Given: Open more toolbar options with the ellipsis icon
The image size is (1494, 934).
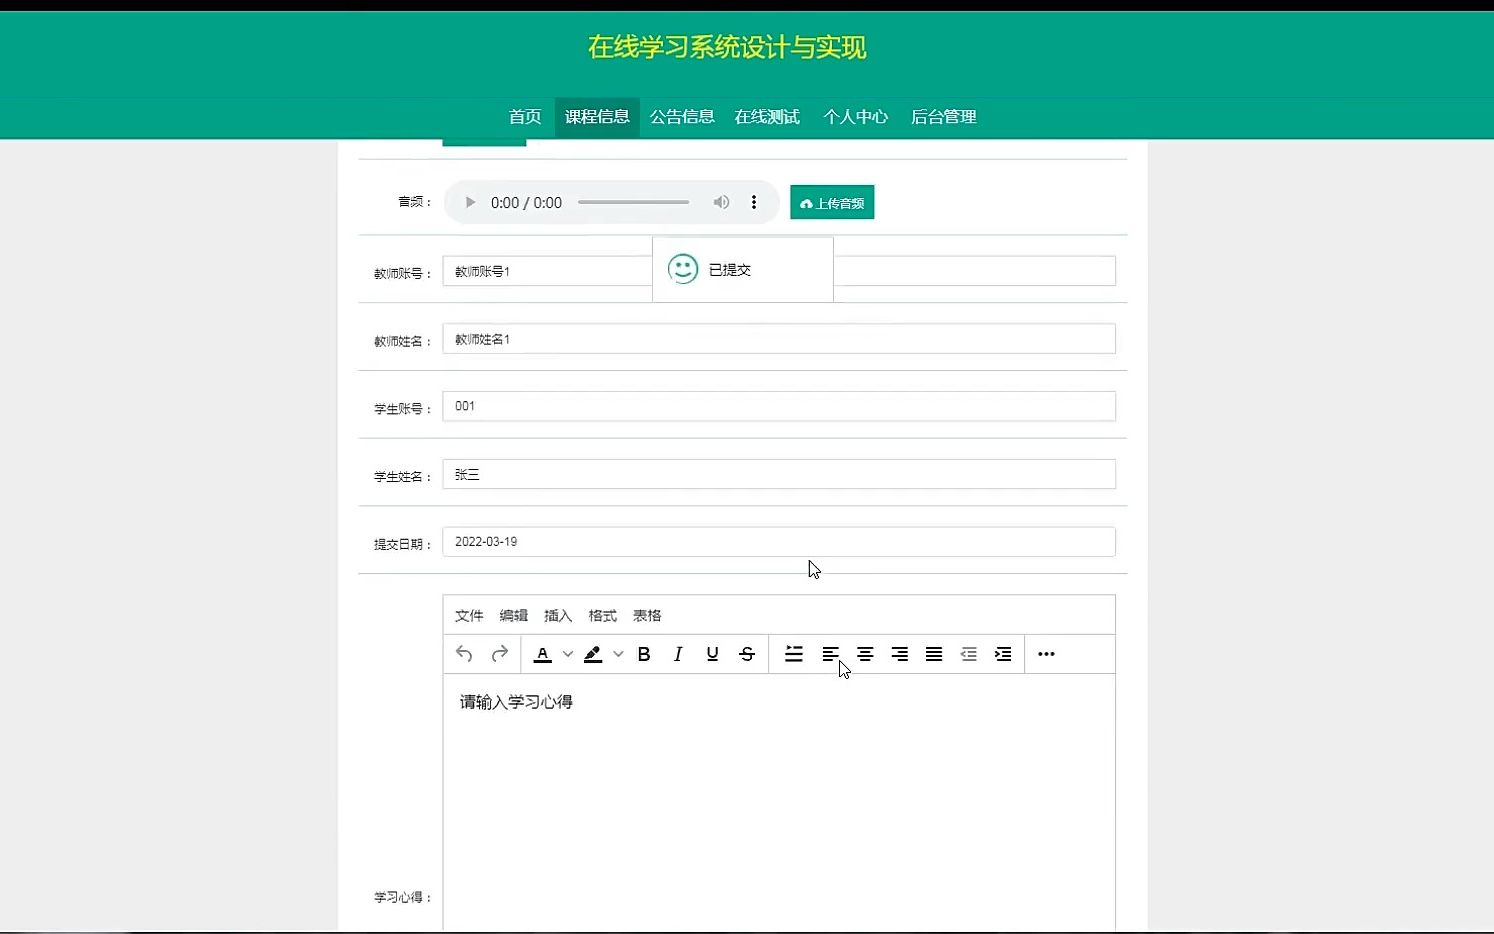Looking at the screenshot, I should [x=1046, y=653].
